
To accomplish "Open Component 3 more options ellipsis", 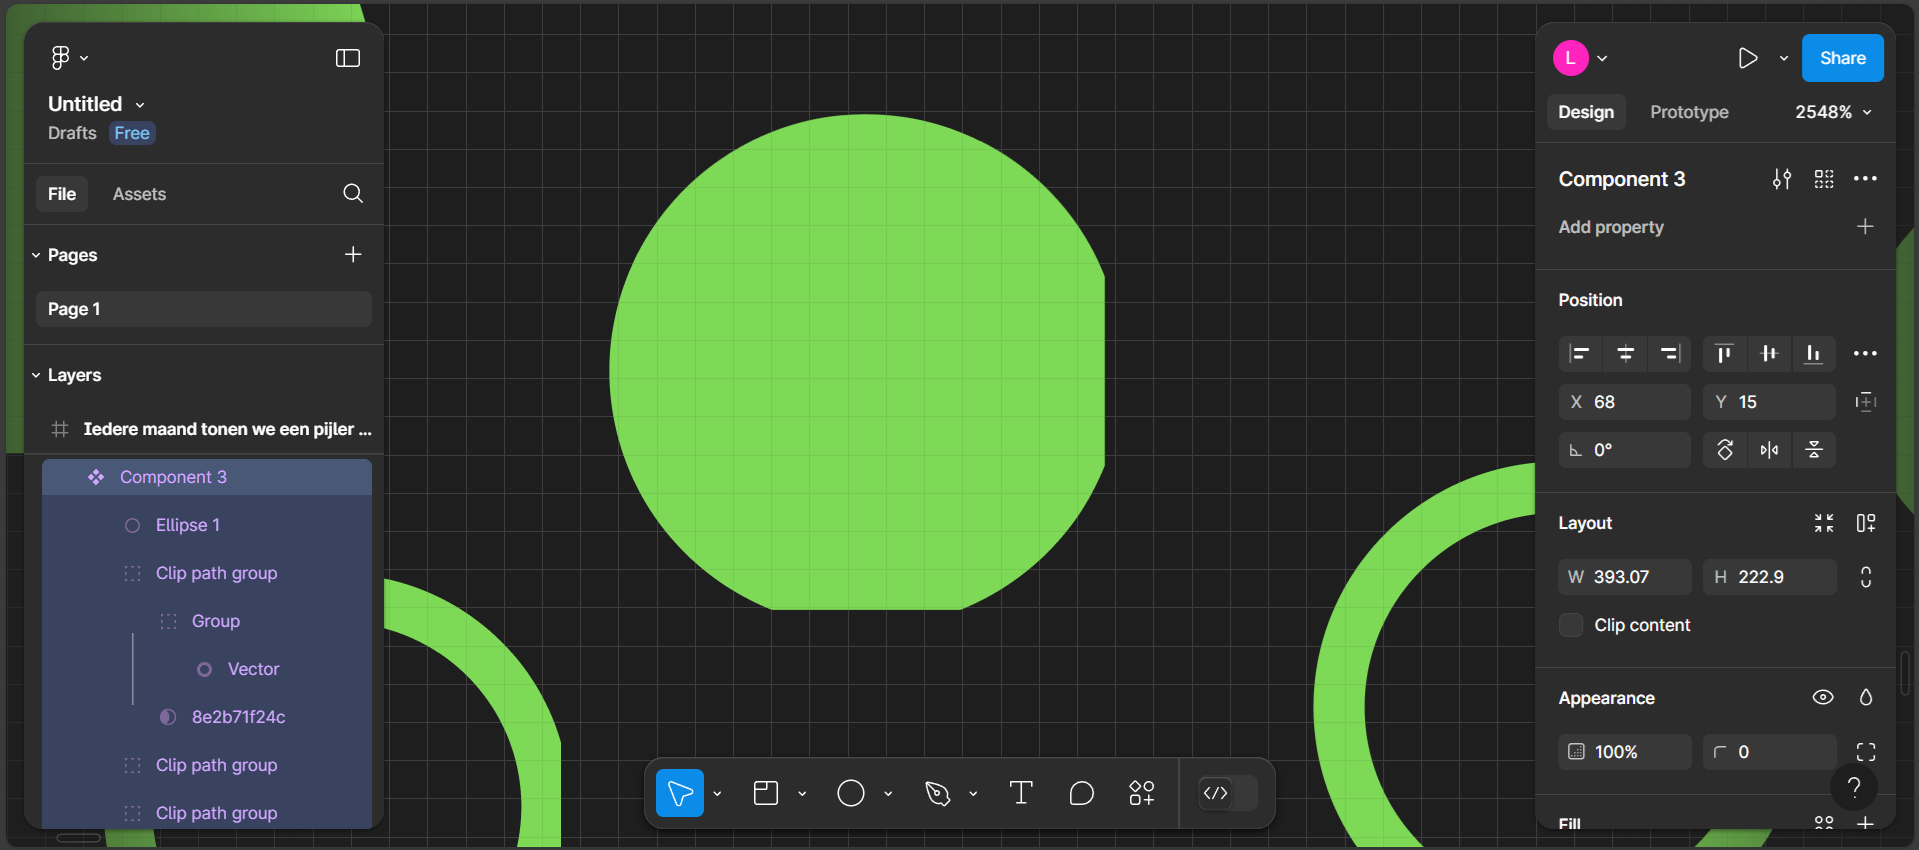I will pyautogui.click(x=1865, y=179).
